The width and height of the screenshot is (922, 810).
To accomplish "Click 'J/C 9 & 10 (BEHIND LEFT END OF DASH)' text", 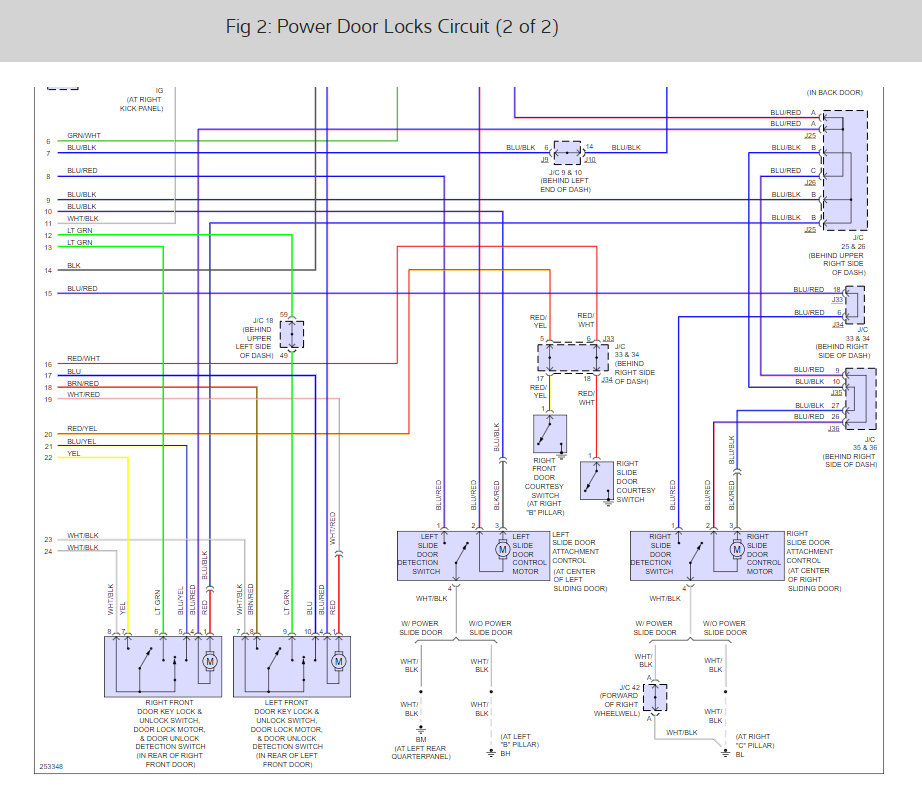I will [x=566, y=181].
